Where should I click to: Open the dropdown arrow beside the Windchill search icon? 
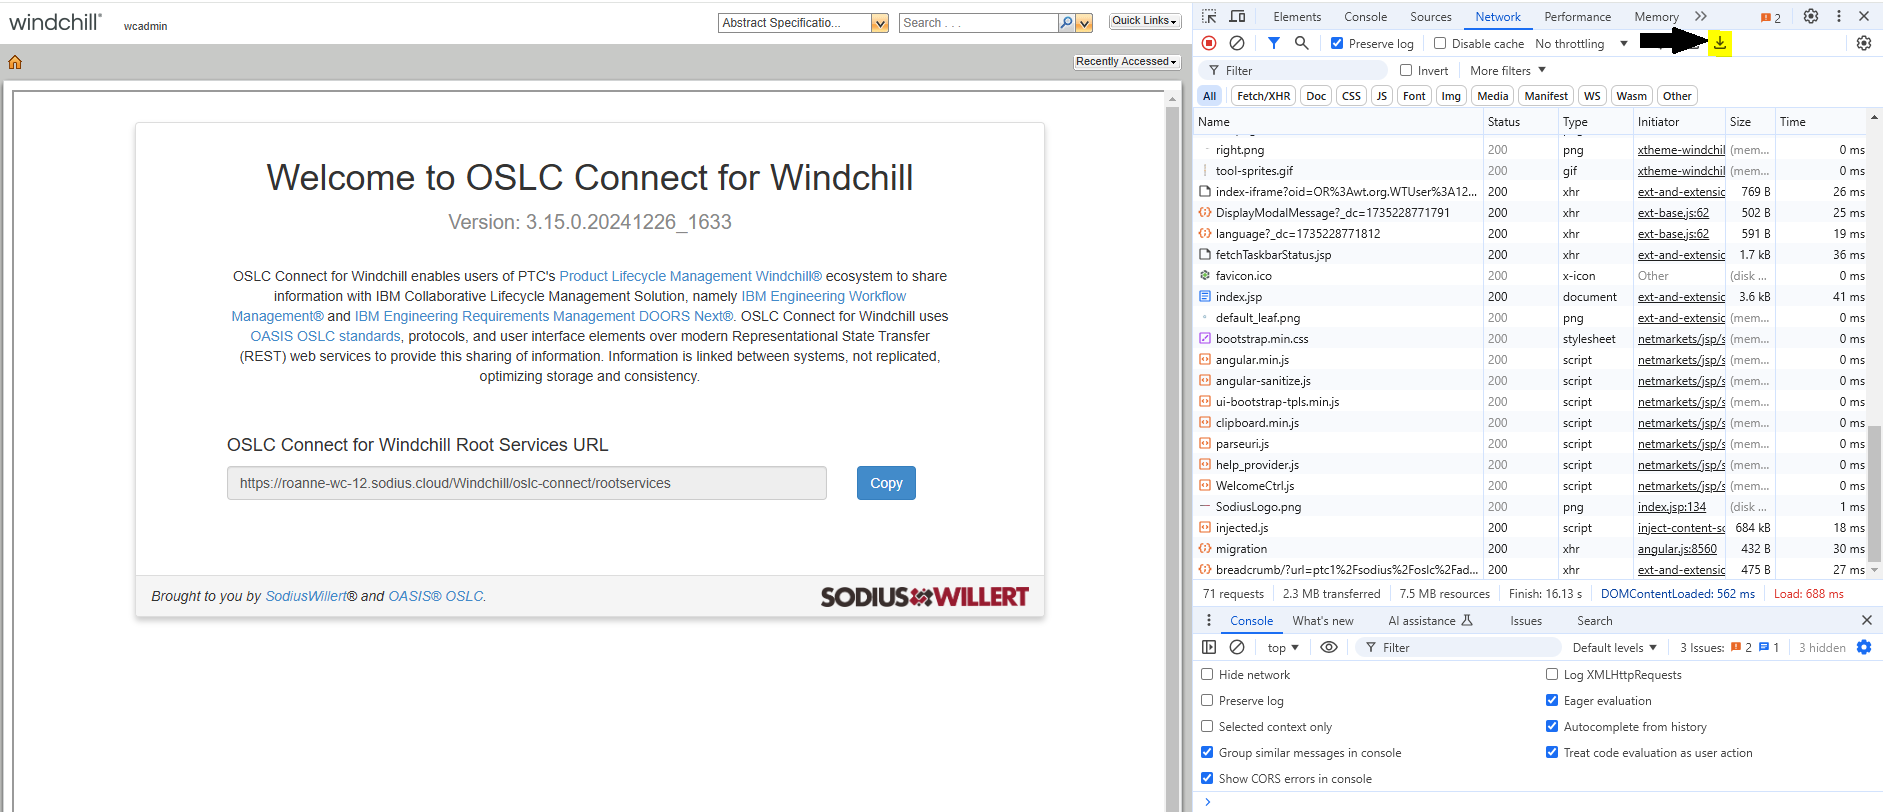(1084, 23)
